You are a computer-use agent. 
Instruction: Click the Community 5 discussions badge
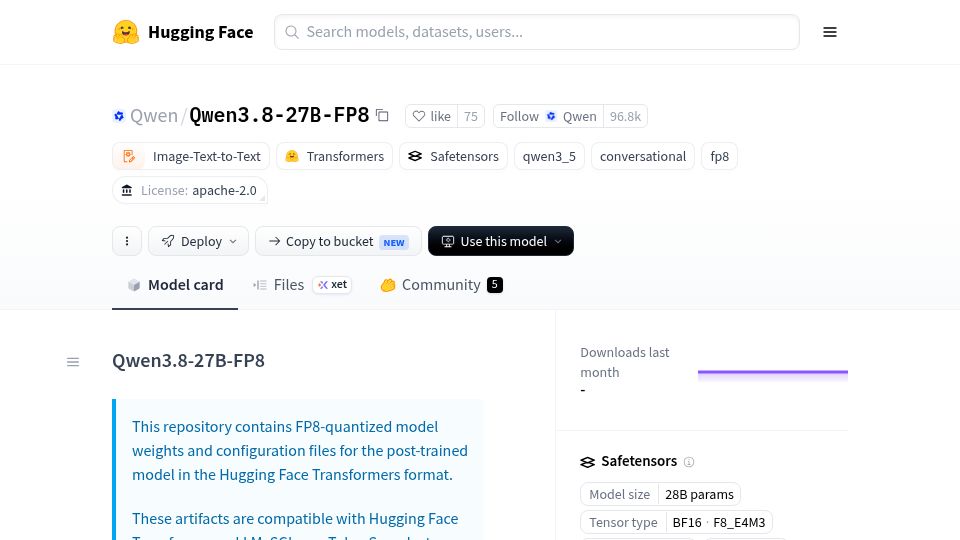tap(495, 285)
